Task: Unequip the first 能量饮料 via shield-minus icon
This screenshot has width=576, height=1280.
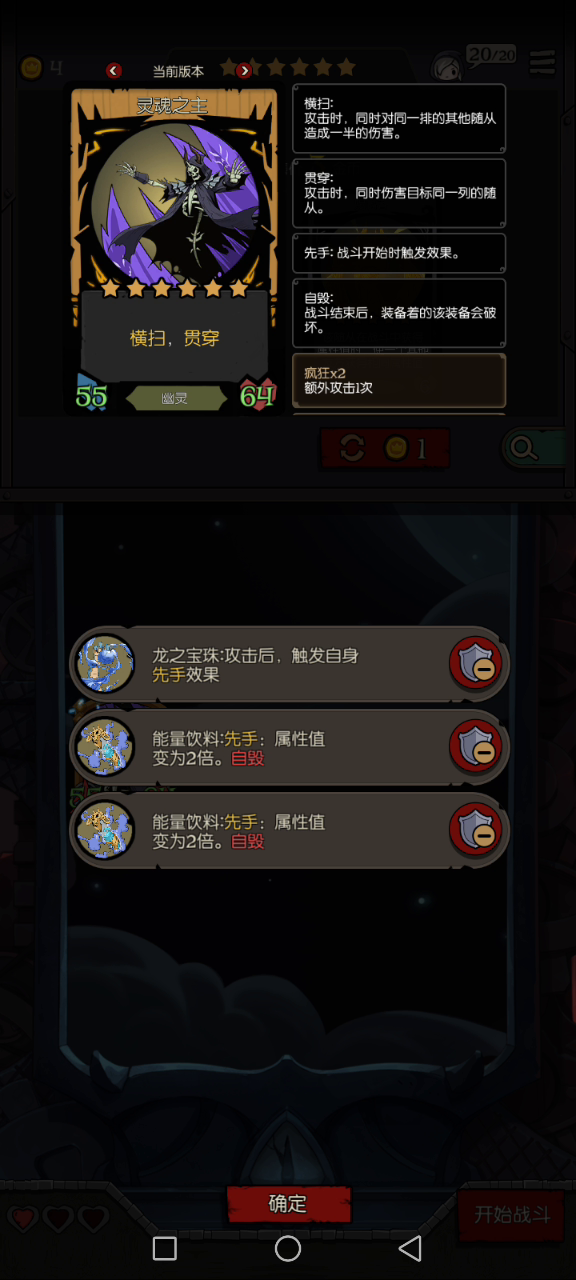Action: click(x=476, y=747)
